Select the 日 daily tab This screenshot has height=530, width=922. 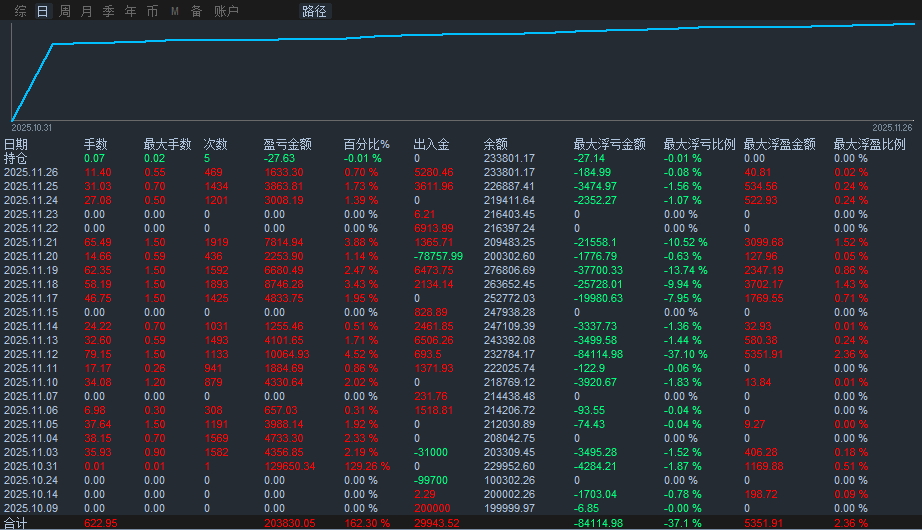pyautogui.click(x=42, y=11)
